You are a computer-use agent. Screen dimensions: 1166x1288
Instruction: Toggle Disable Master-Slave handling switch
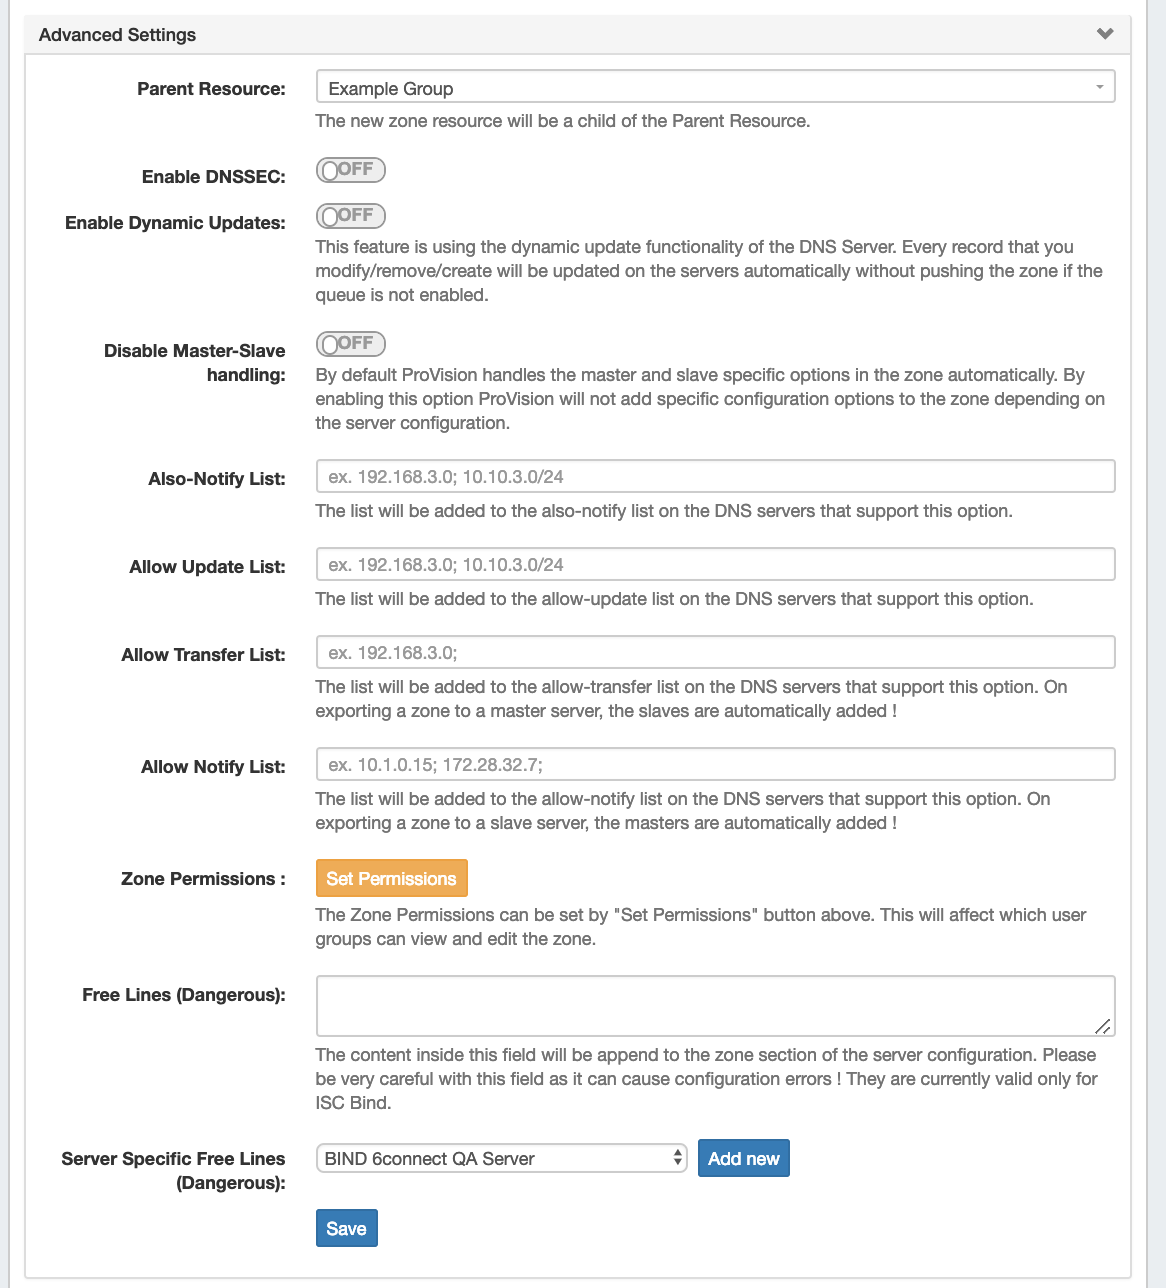tap(350, 344)
